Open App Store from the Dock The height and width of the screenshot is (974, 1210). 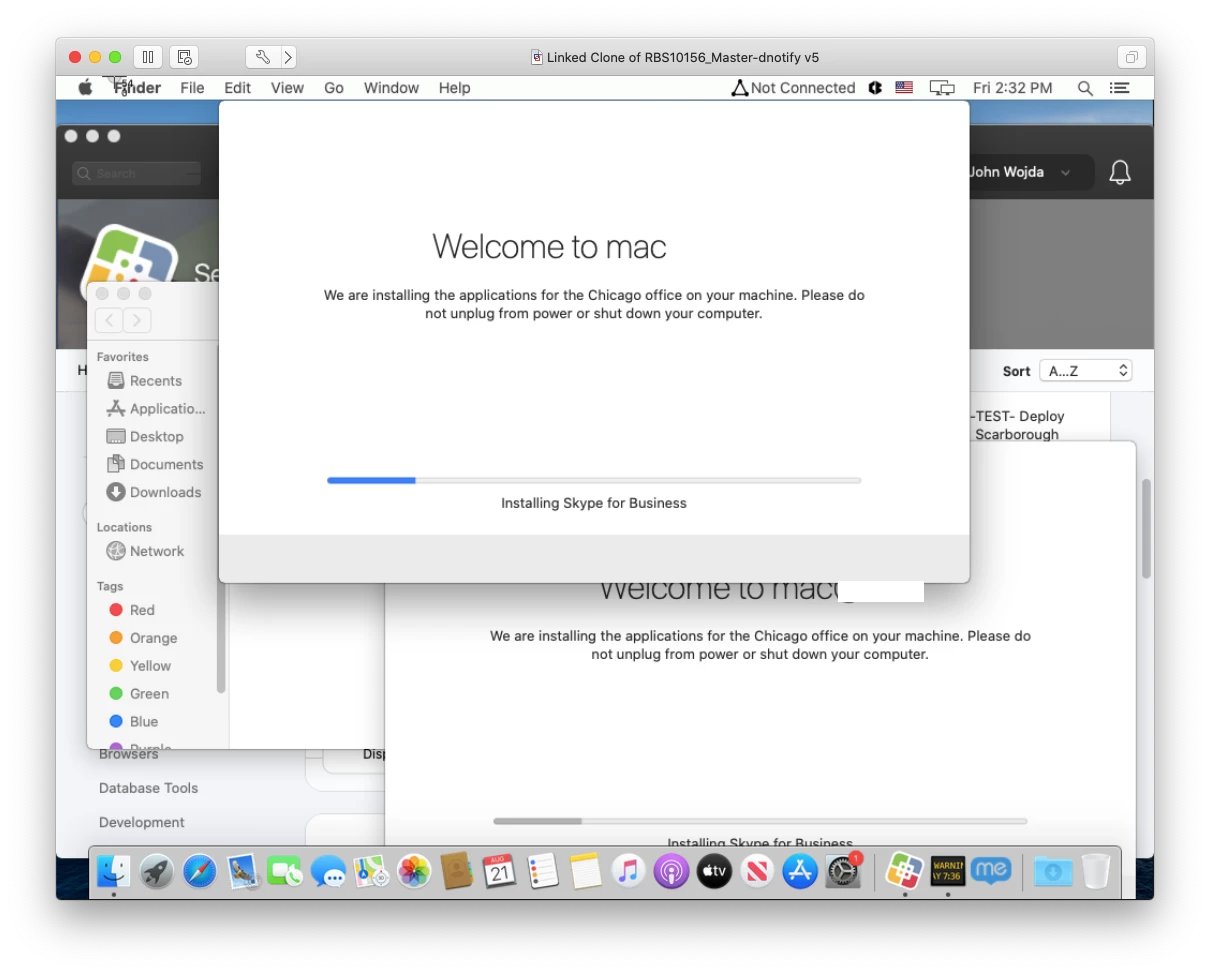tap(800, 872)
